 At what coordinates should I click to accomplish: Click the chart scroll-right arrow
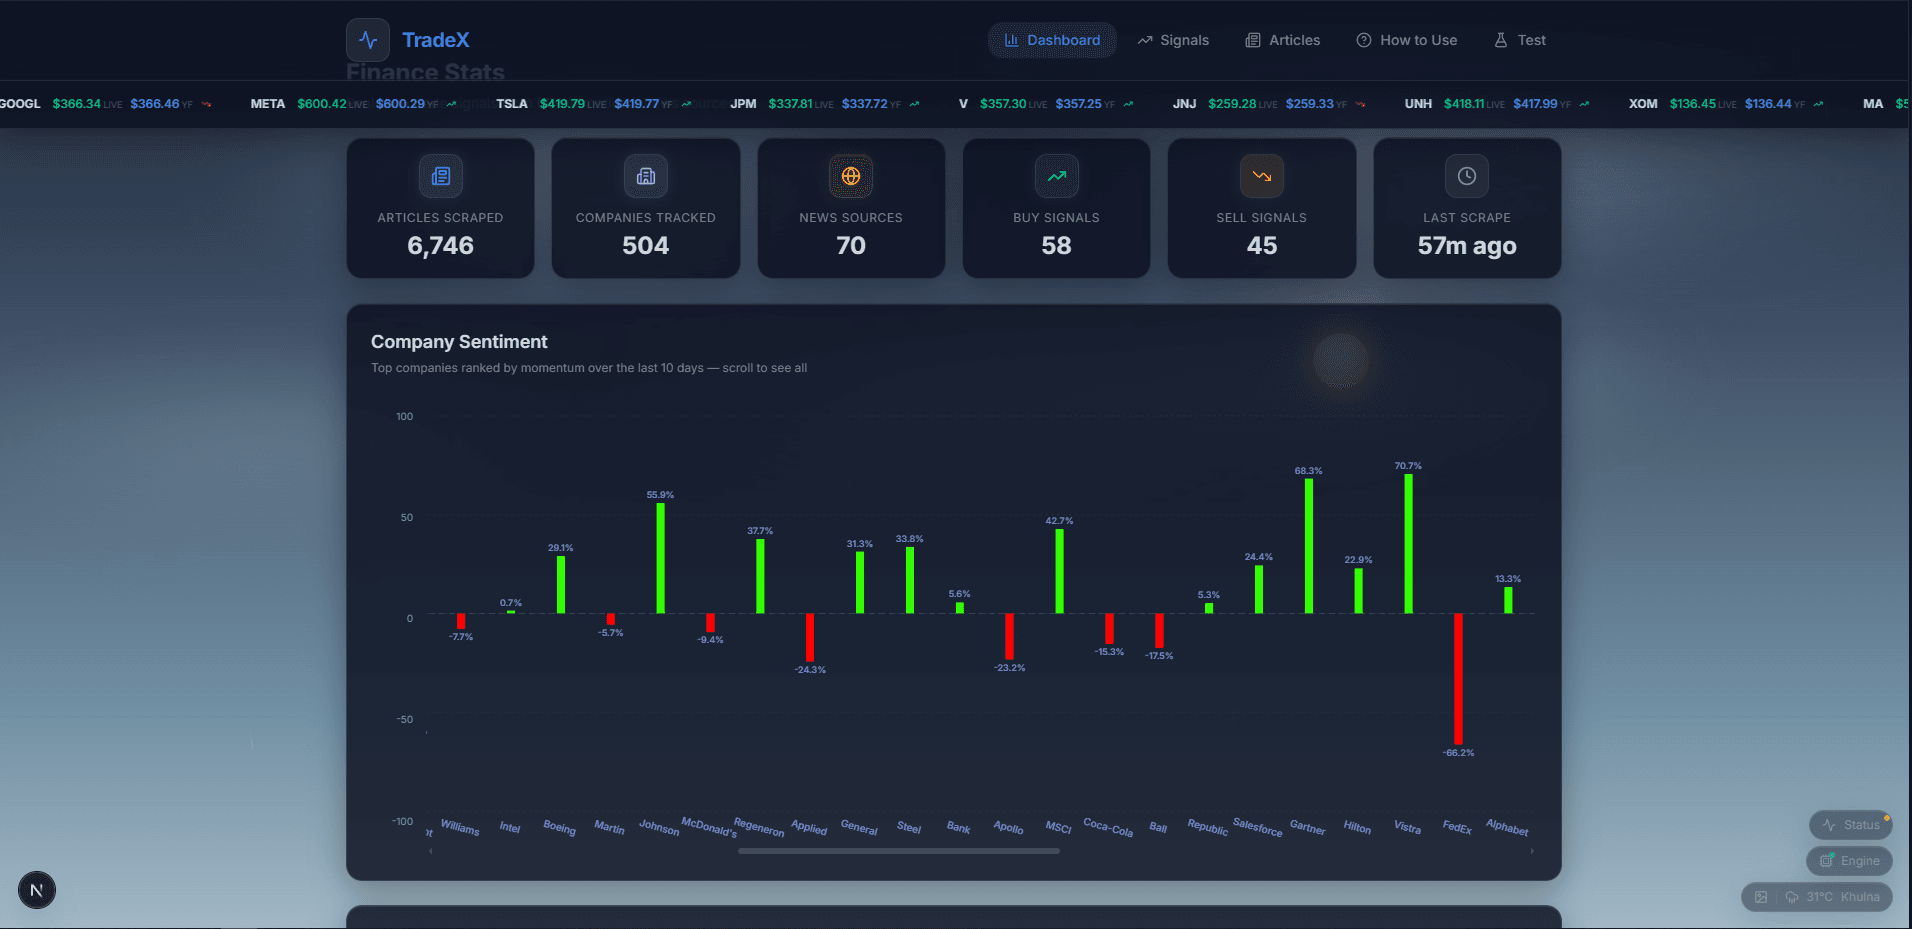point(1532,851)
